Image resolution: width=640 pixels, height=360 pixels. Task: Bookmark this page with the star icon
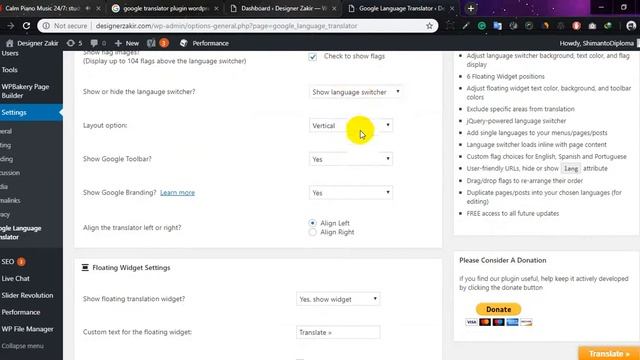(429, 26)
